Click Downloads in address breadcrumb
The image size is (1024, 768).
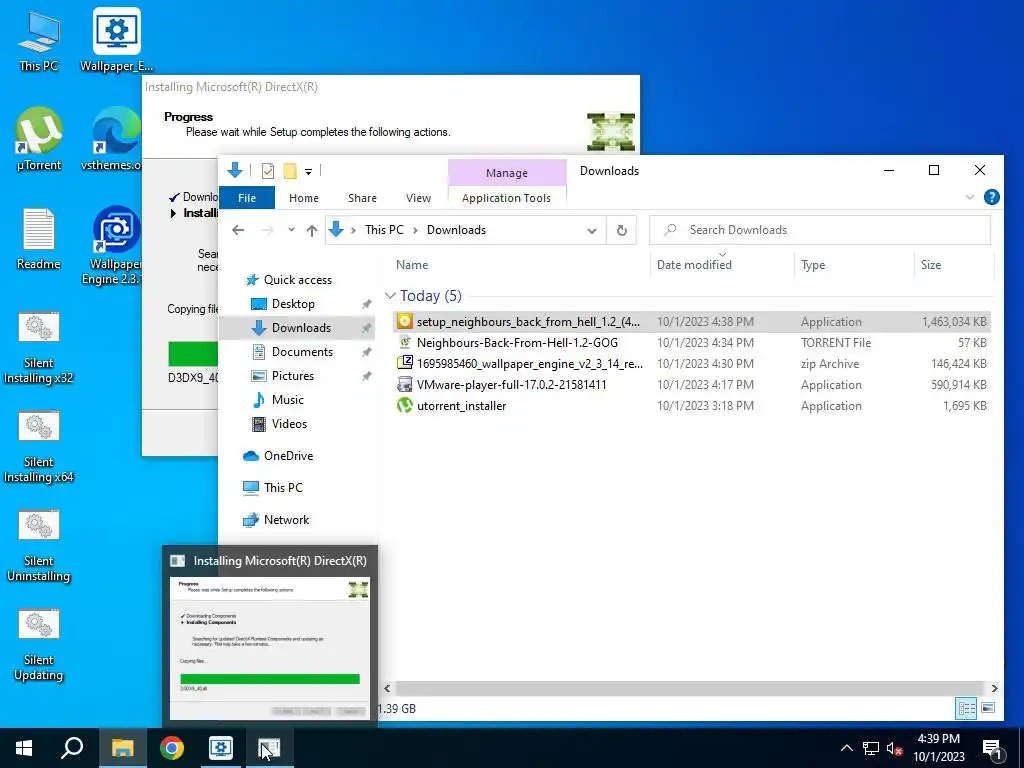coord(456,230)
